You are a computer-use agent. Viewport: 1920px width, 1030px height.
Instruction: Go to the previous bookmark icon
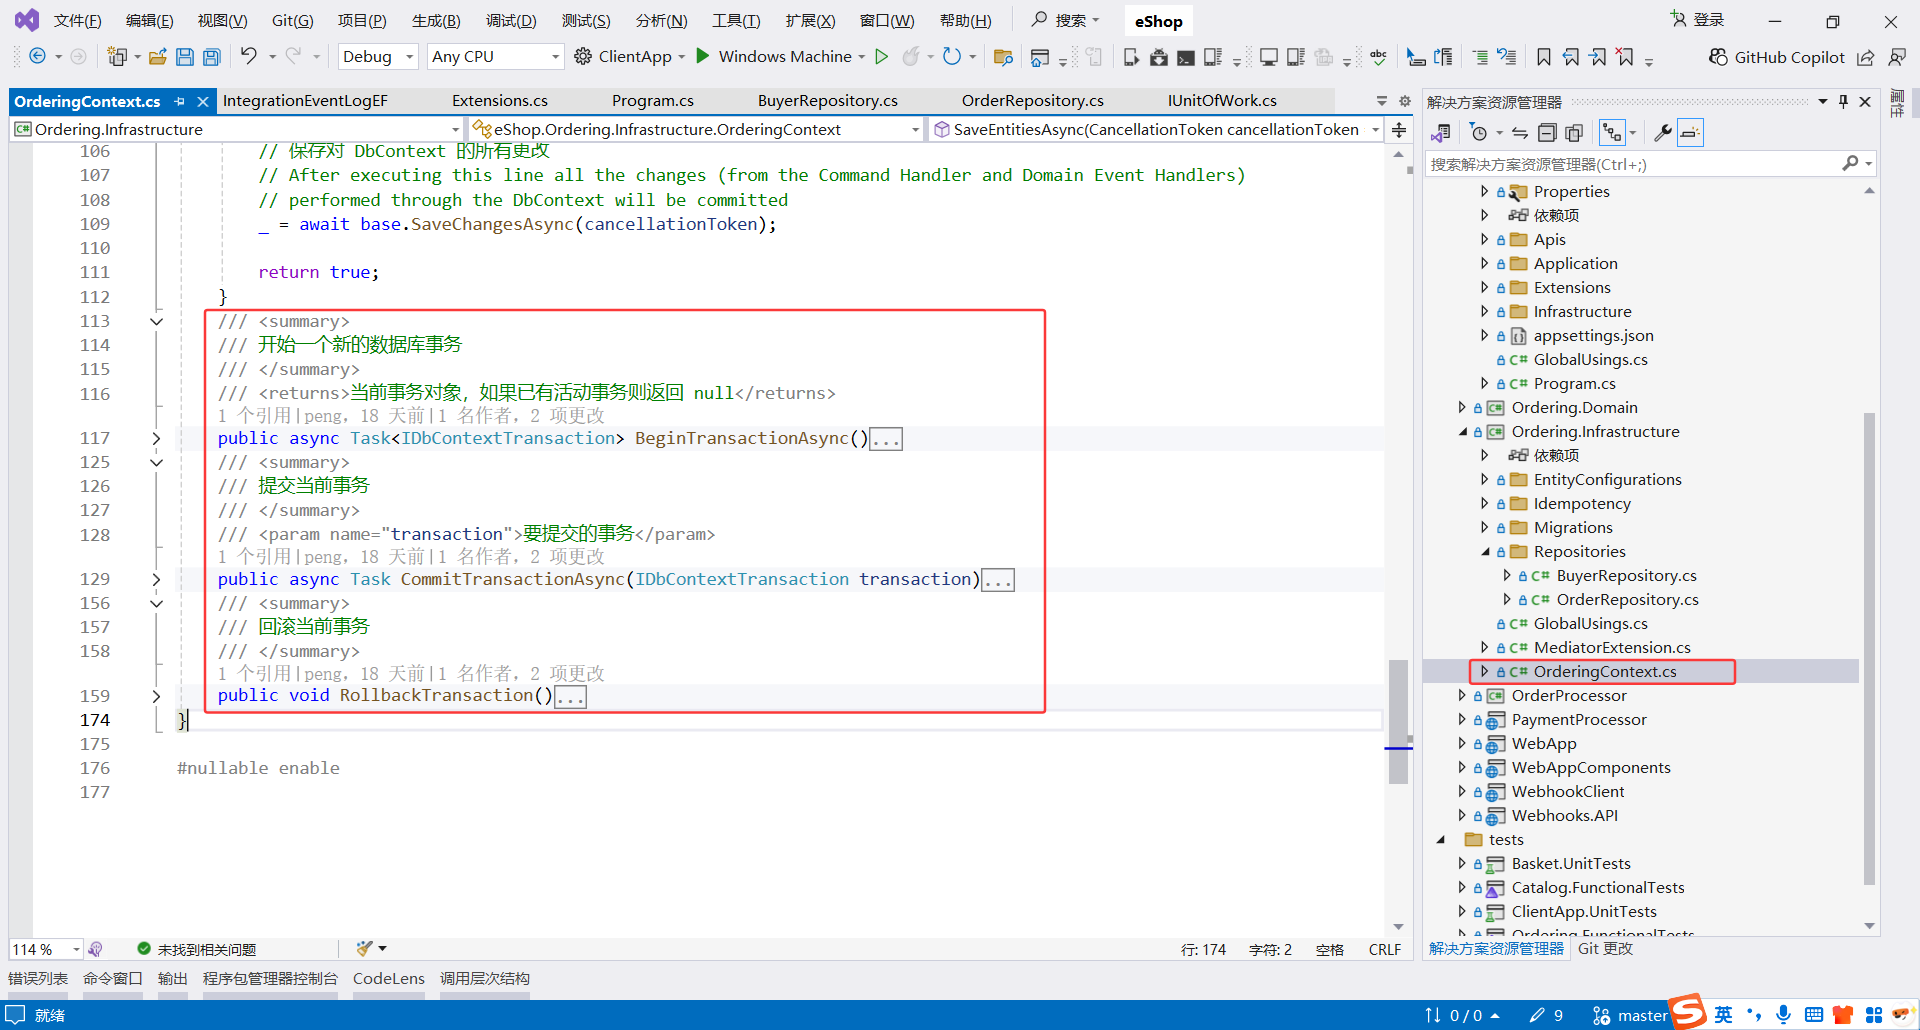point(1571,57)
